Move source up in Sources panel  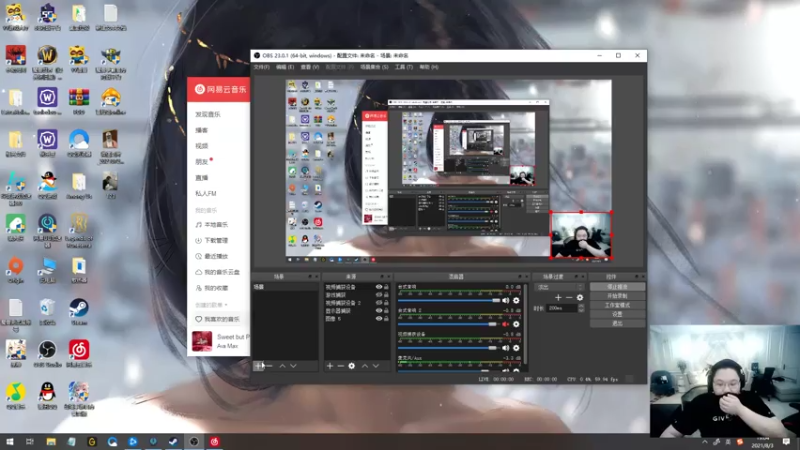pyautogui.click(x=365, y=366)
